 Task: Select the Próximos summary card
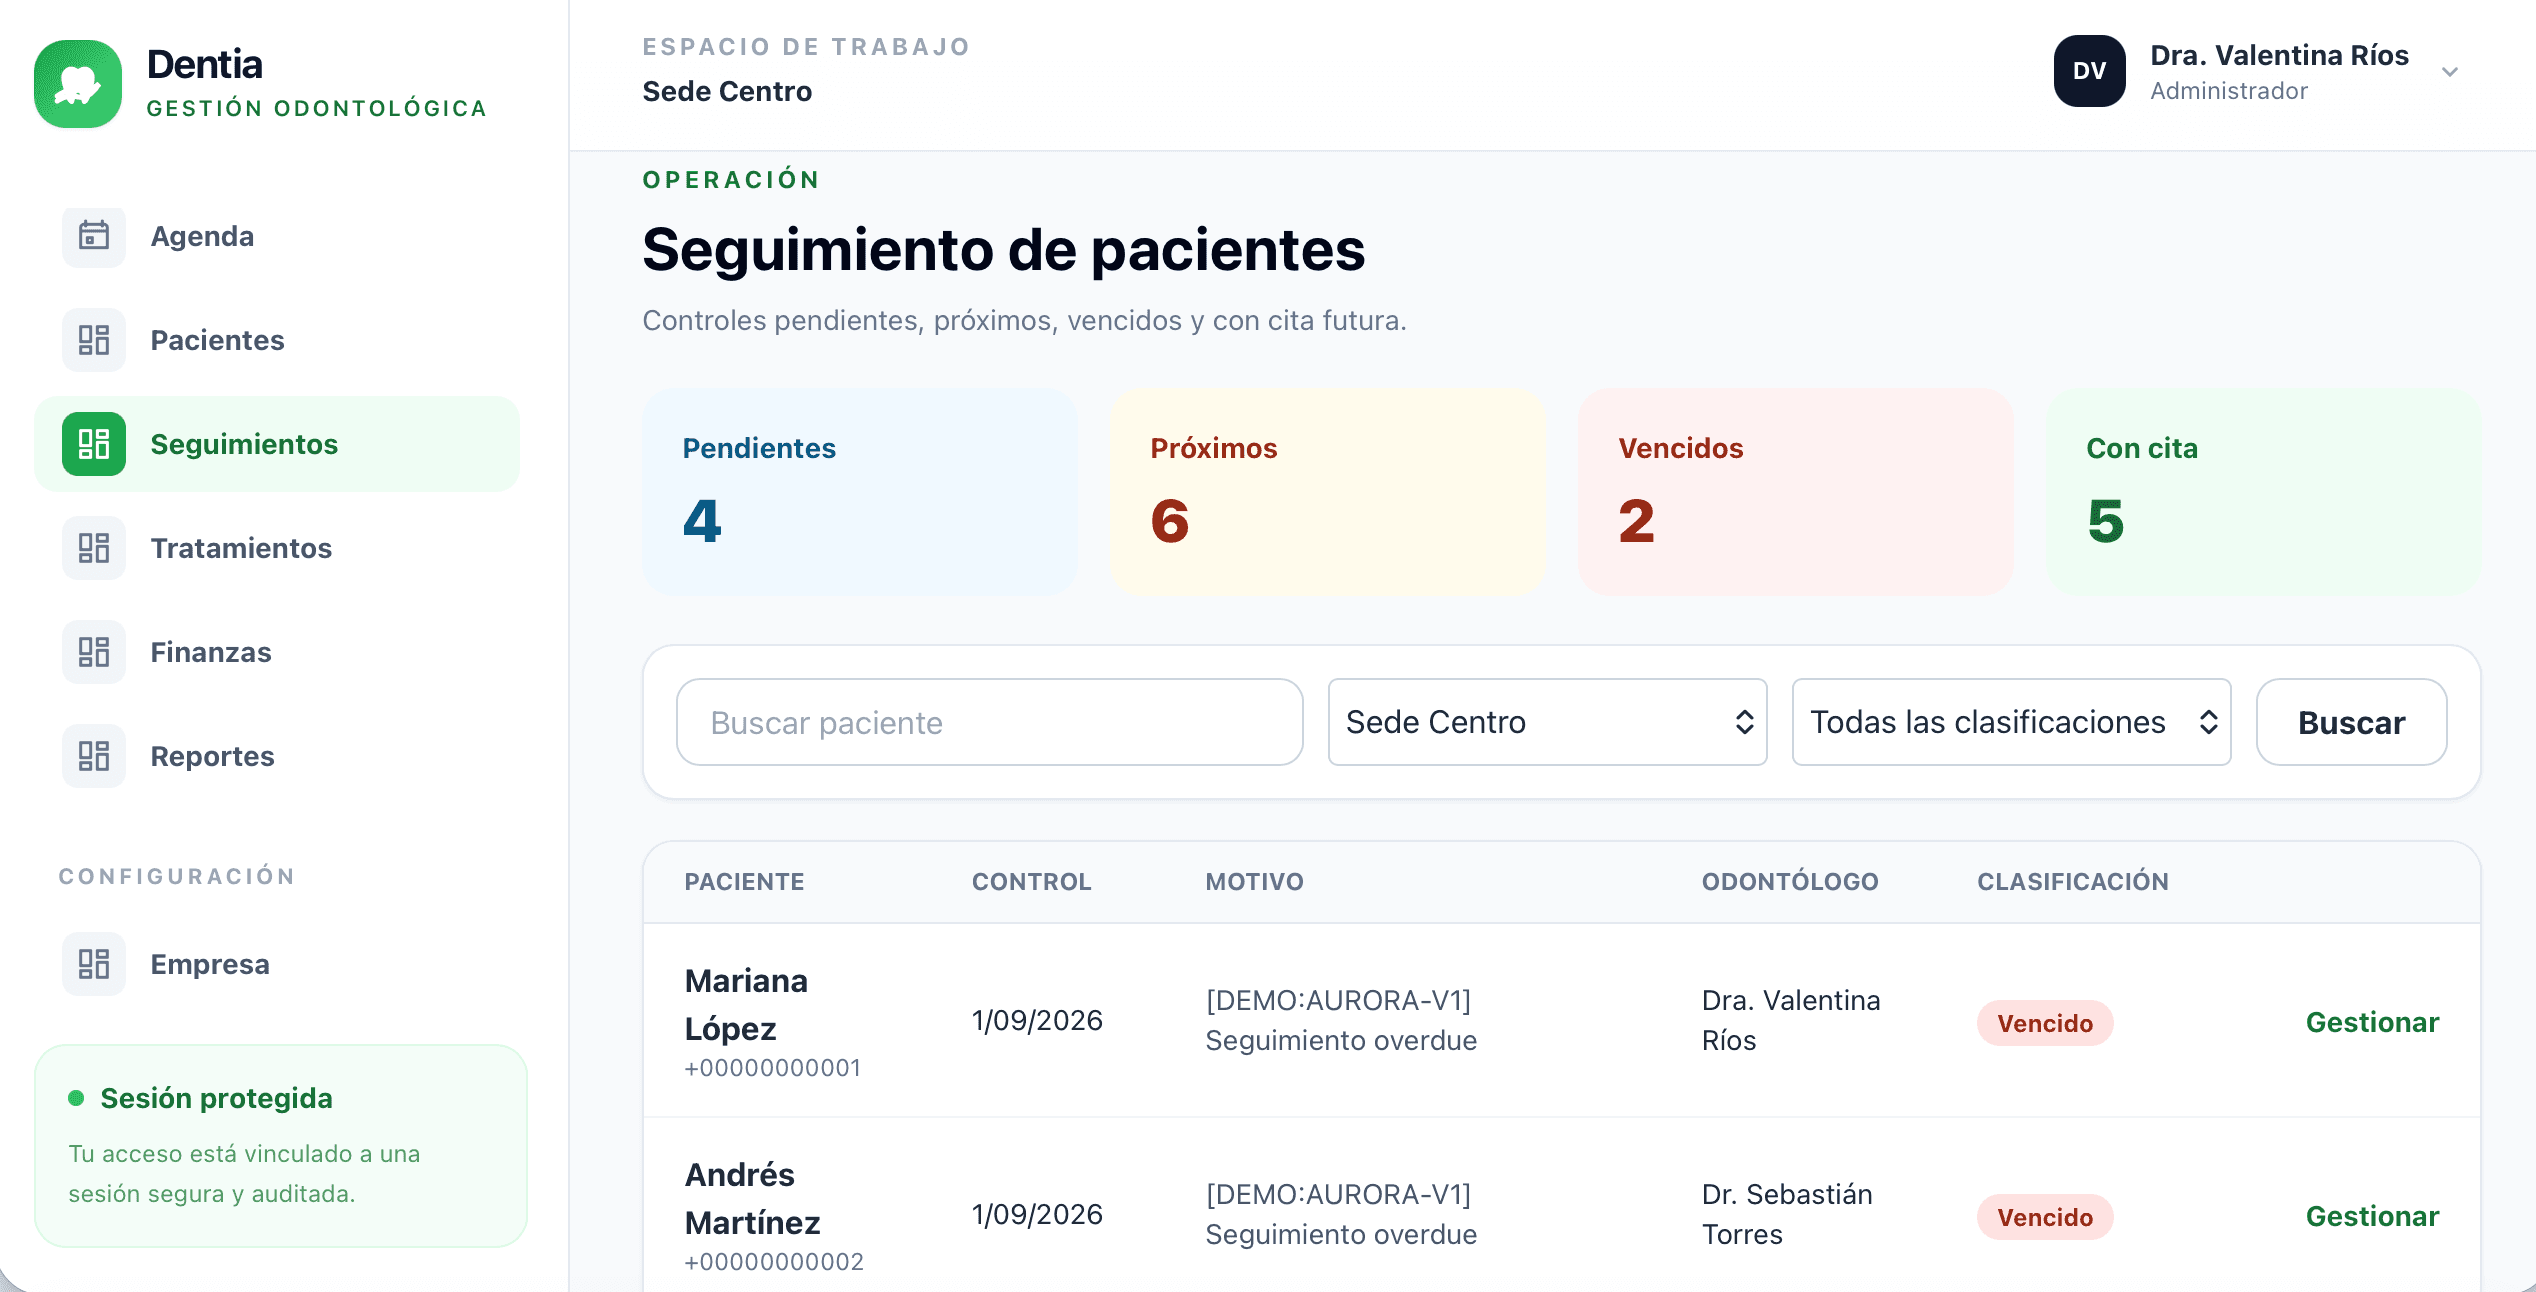[1327, 492]
